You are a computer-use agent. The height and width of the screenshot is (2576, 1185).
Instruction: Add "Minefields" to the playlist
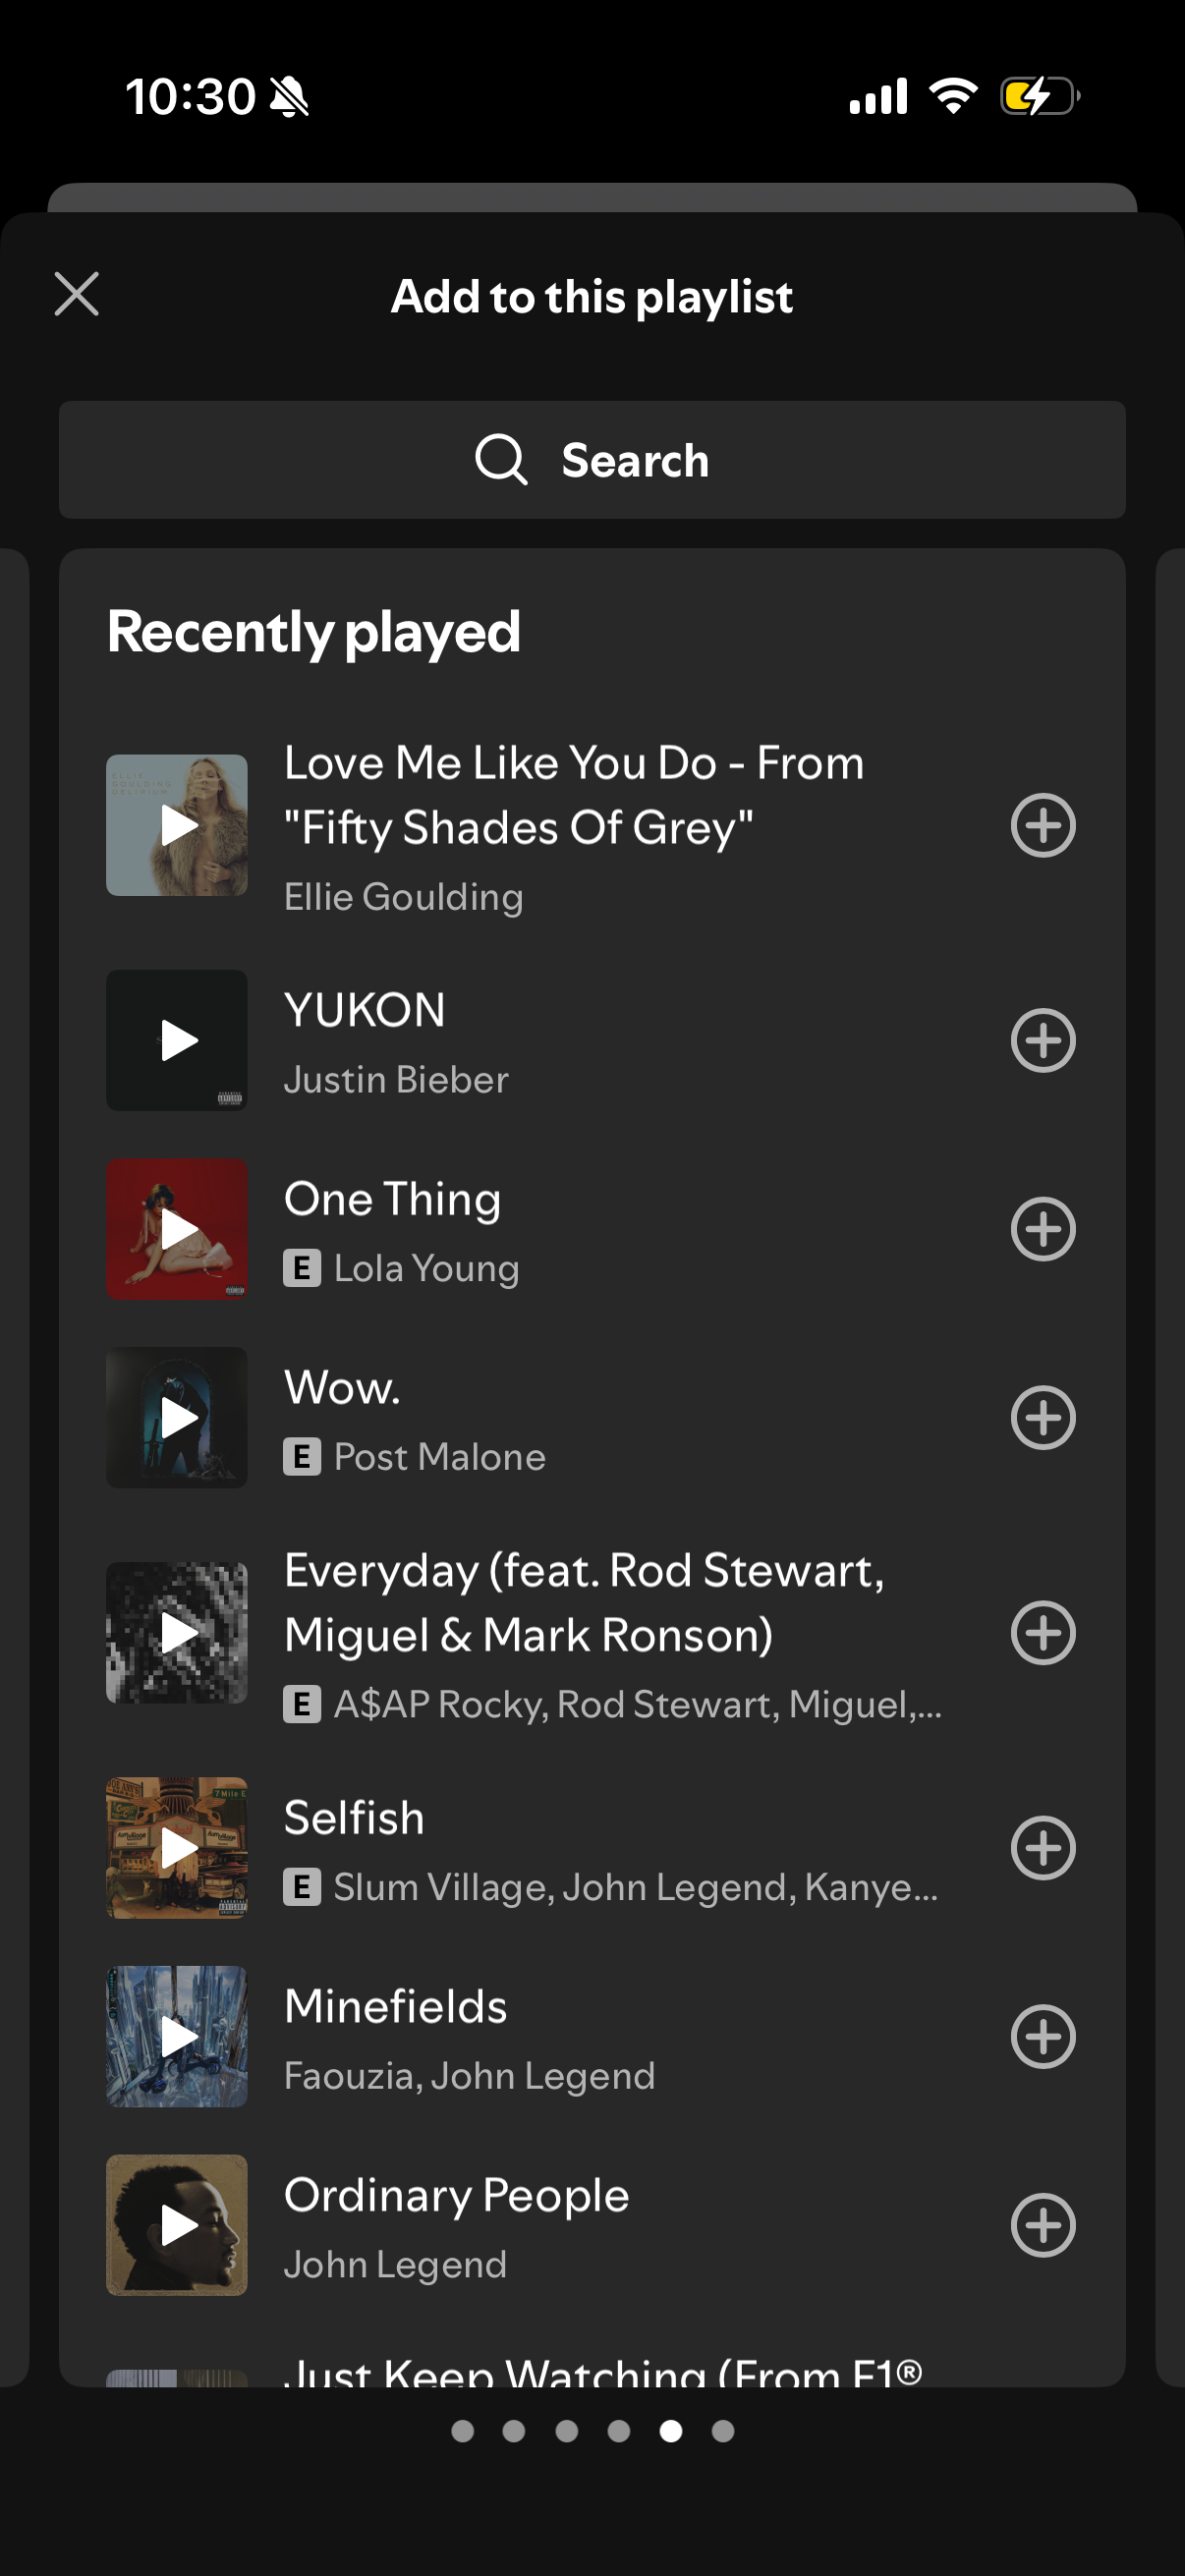point(1043,2036)
